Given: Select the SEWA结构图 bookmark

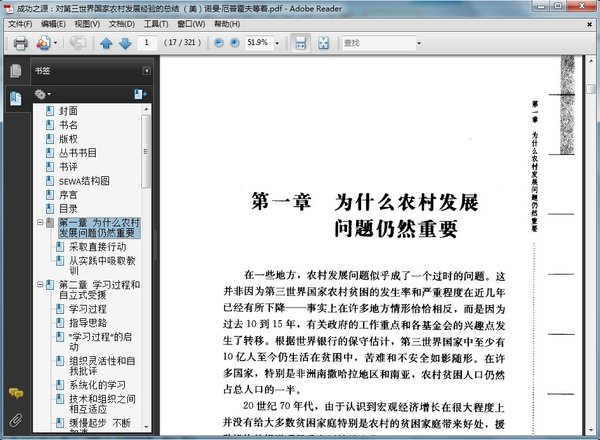Looking at the screenshot, I should [84, 181].
